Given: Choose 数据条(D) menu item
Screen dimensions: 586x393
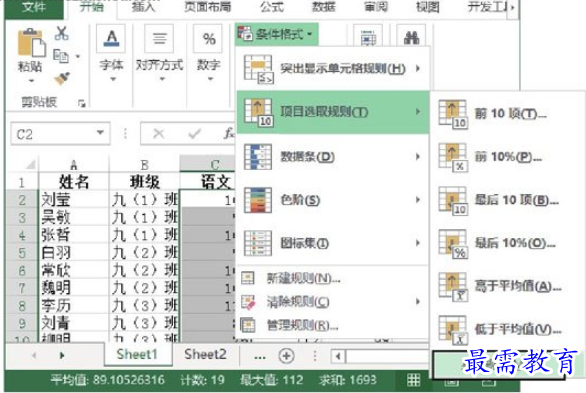Looking at the screenshot, I should (x=333, y=157).
